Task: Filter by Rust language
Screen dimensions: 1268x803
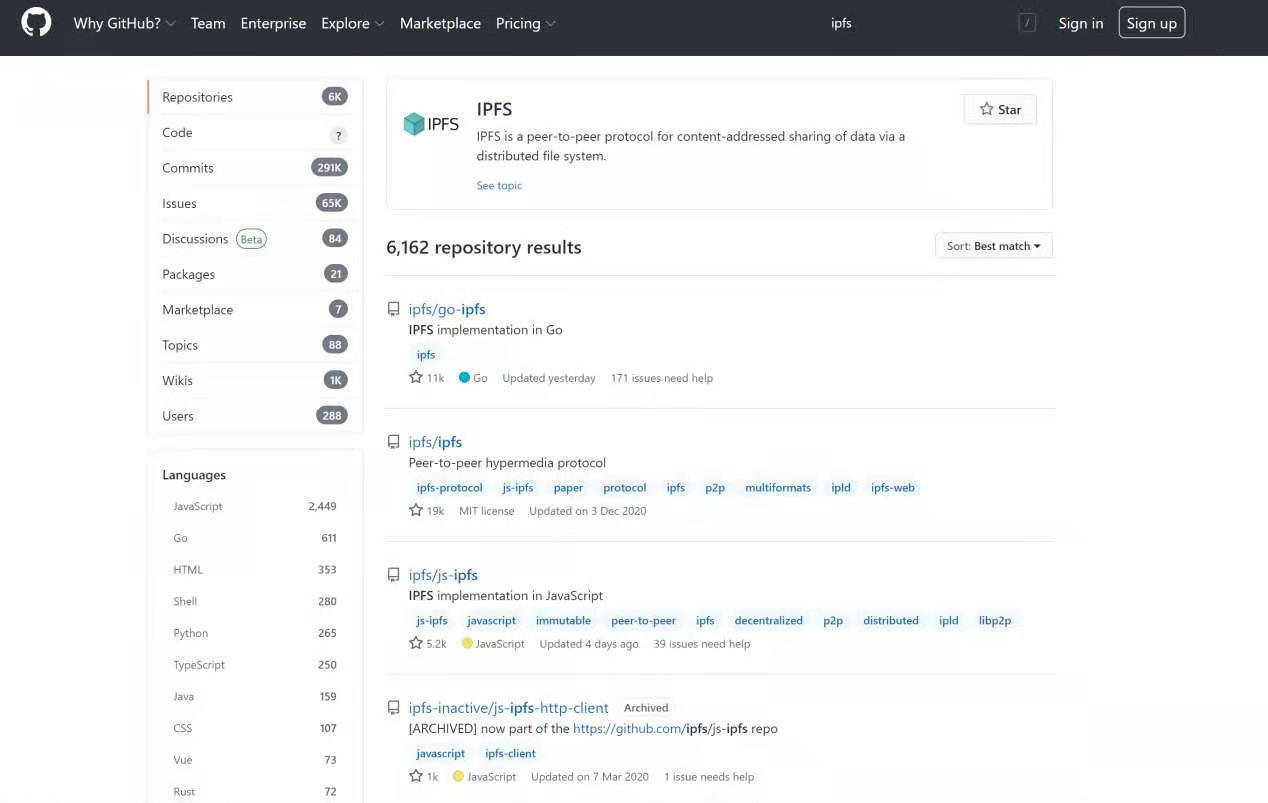Action: pos(255,791)
